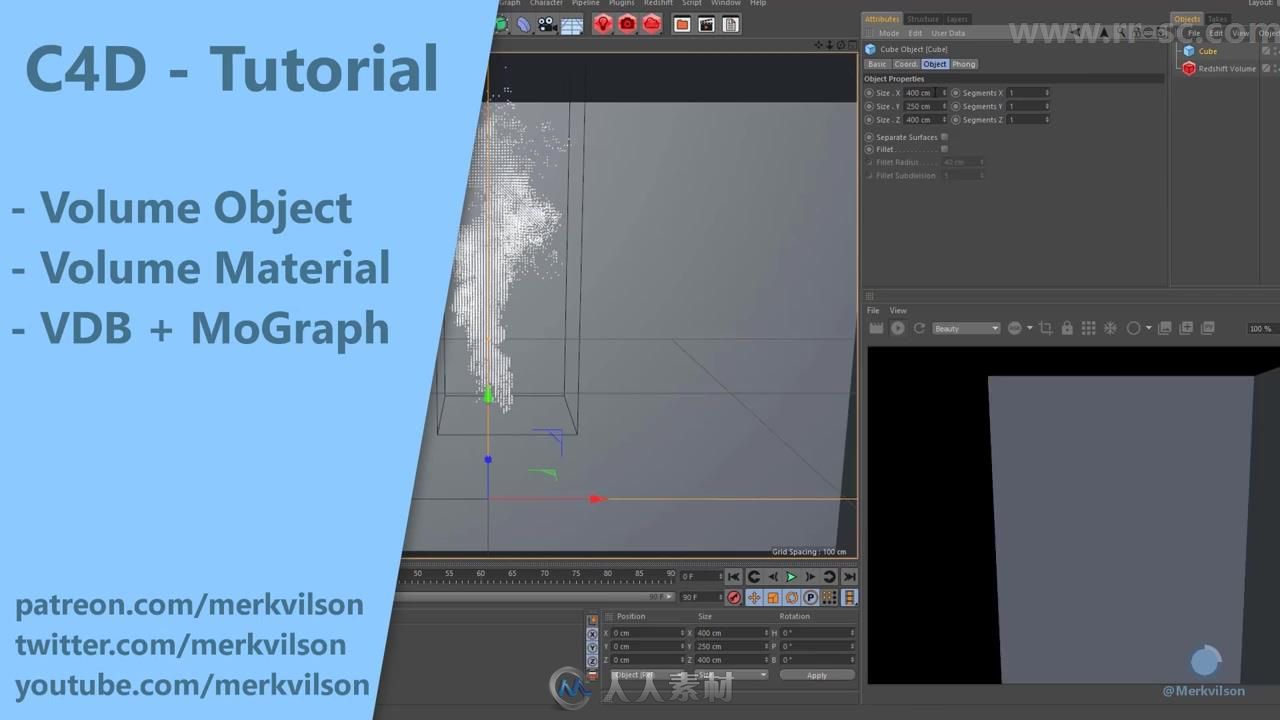Go to previous keyframe button
Viewport: 1280px width, 720px height.
coord(754,577)
